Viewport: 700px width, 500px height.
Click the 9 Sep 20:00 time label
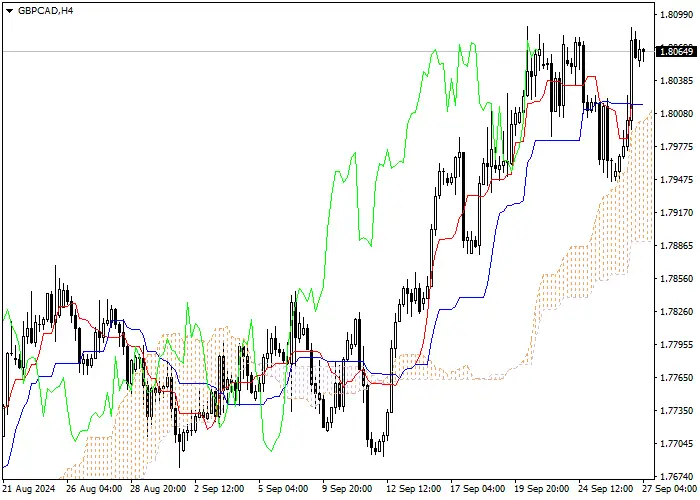click(348, 489)
